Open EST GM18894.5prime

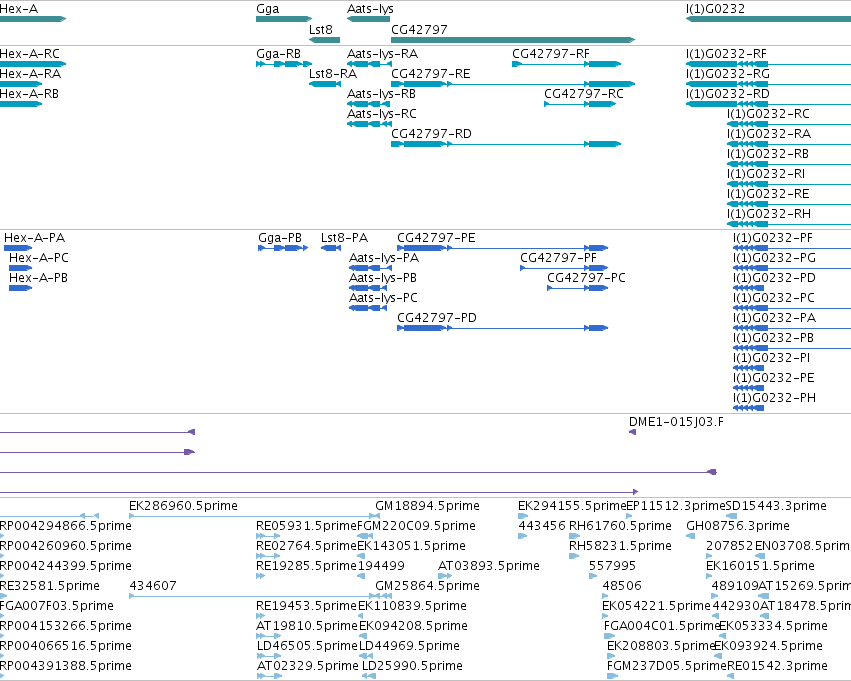pos(377,516)
